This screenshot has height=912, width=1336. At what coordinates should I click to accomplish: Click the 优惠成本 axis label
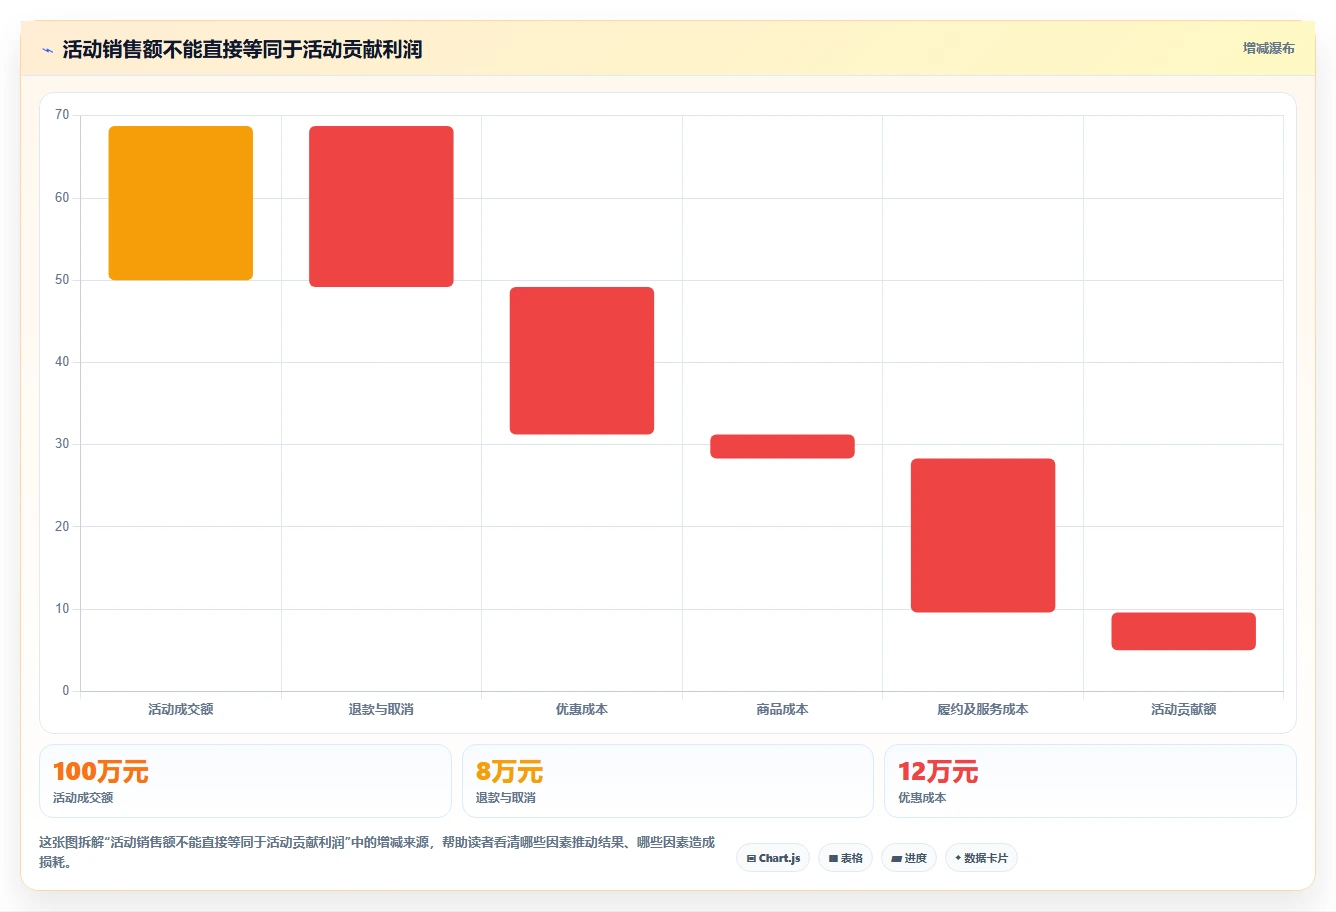(x=582, y=709)
